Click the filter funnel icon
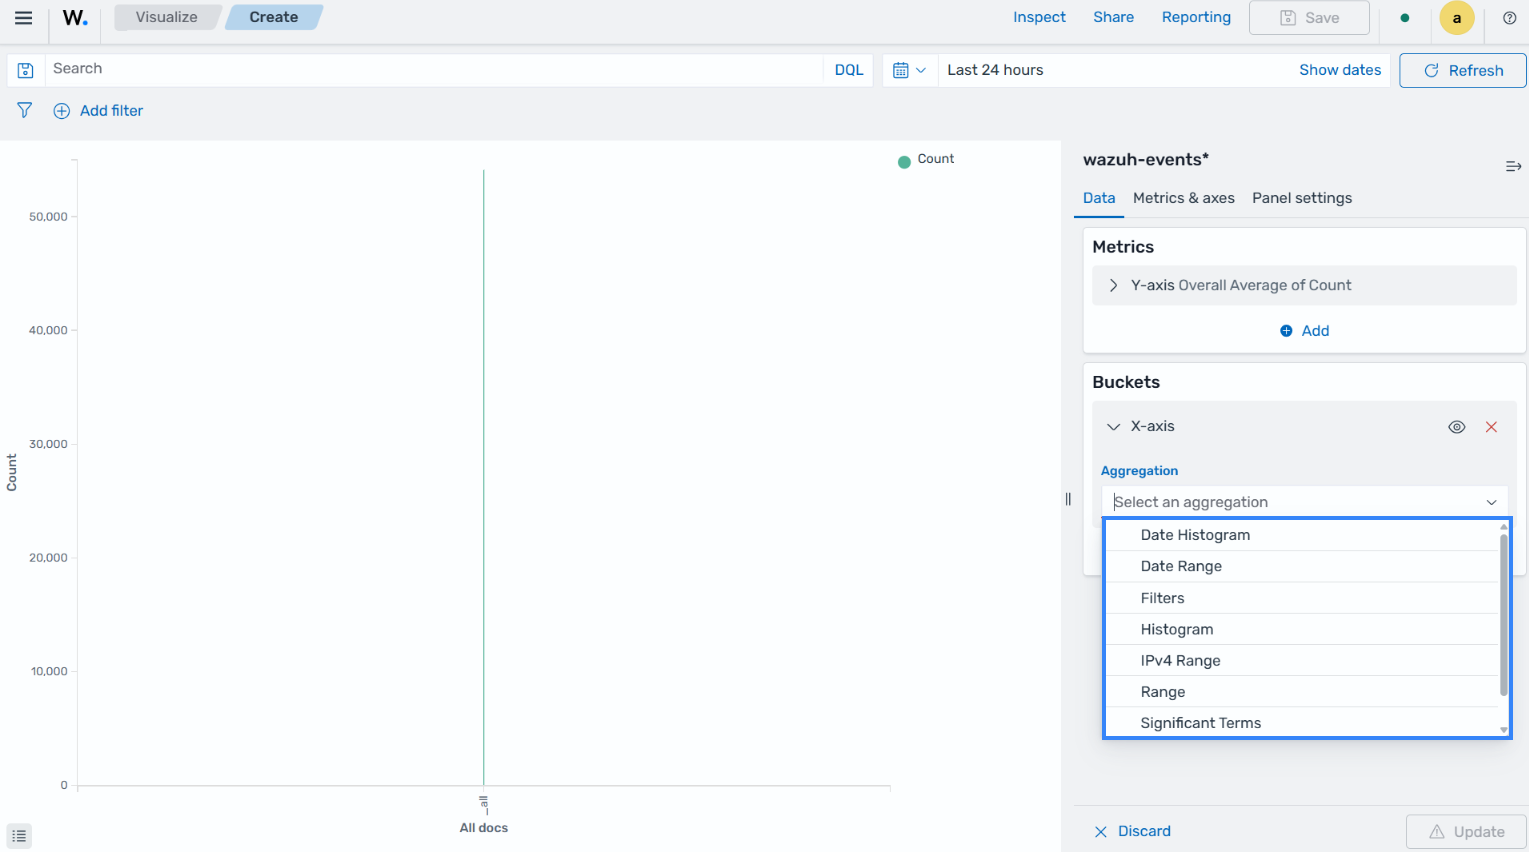1529x852 pixels. [25, 110]
